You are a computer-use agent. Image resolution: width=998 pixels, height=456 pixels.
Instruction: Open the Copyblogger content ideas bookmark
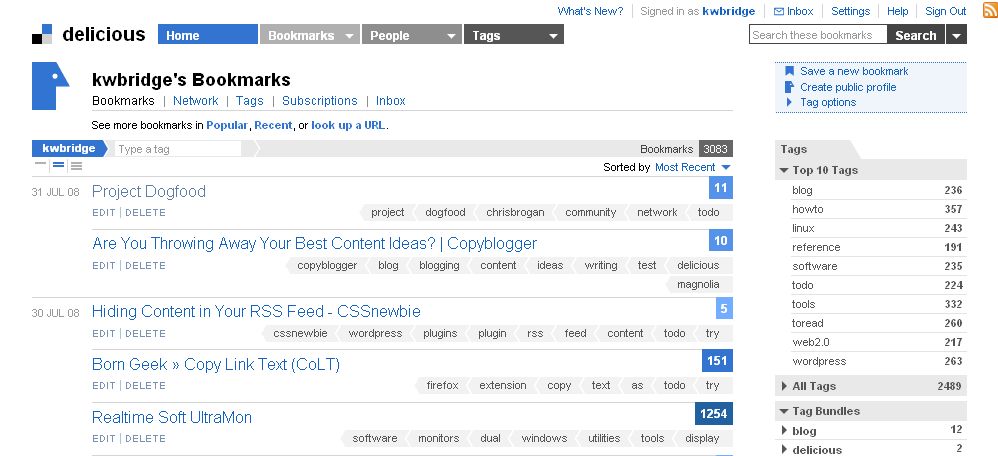point(314,243)
